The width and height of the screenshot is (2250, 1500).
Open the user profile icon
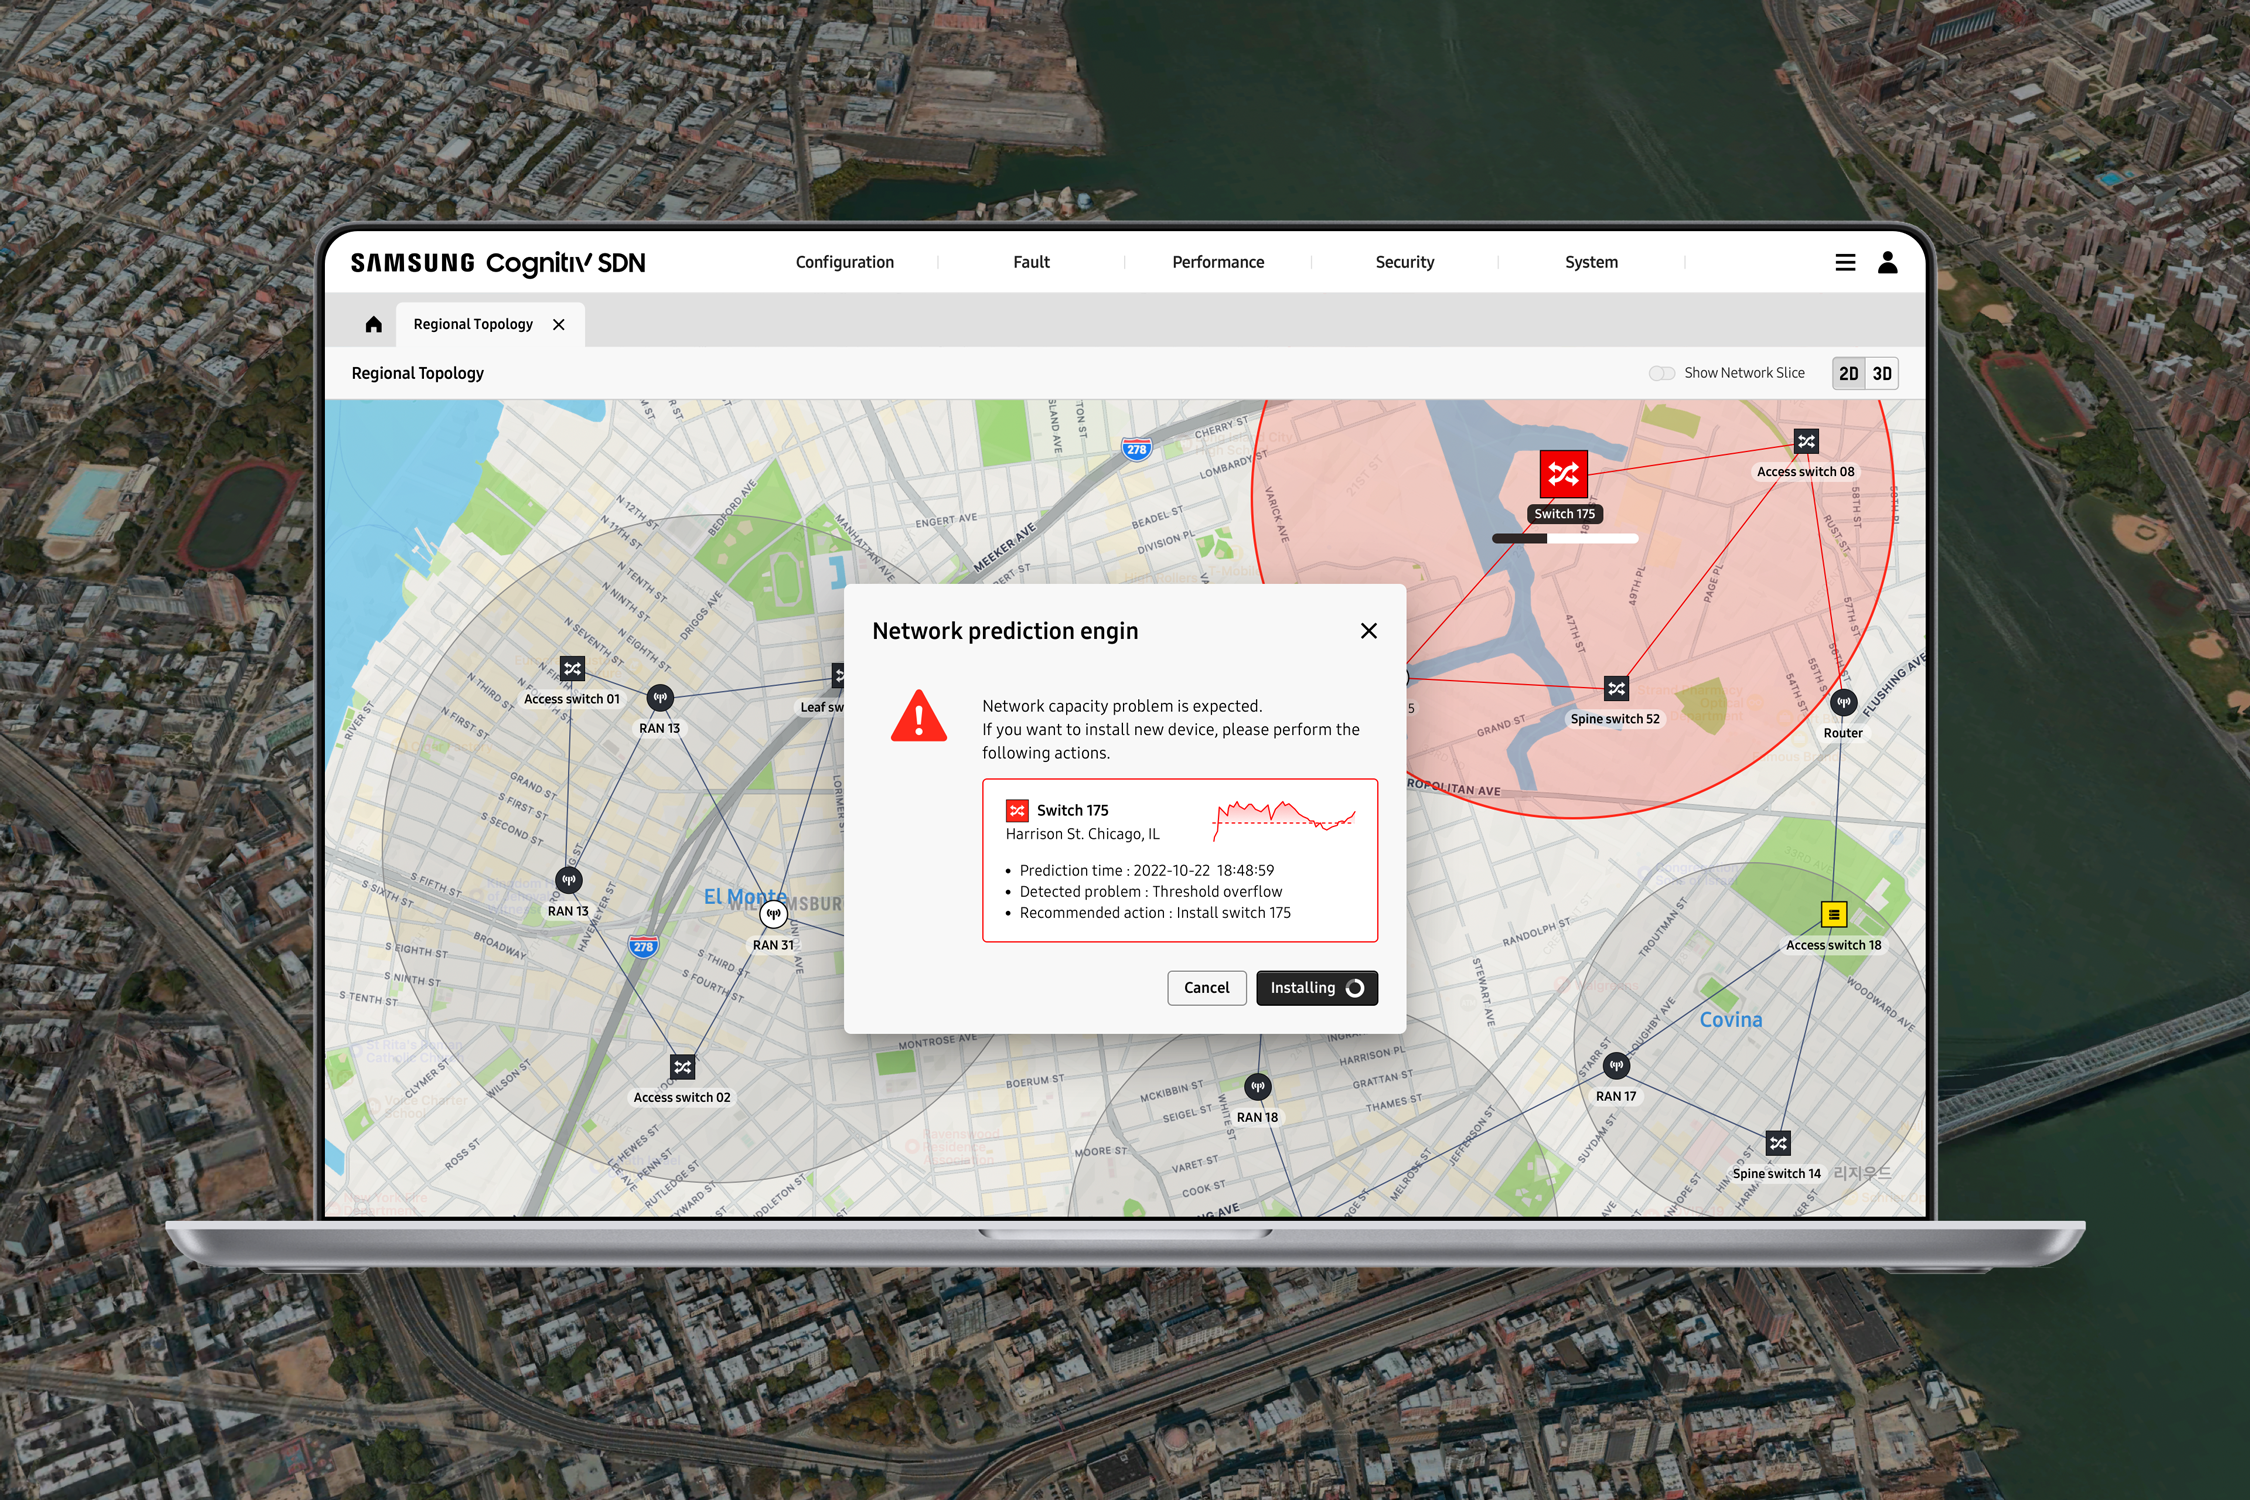pyautogui.click(x=1887, y=262)
